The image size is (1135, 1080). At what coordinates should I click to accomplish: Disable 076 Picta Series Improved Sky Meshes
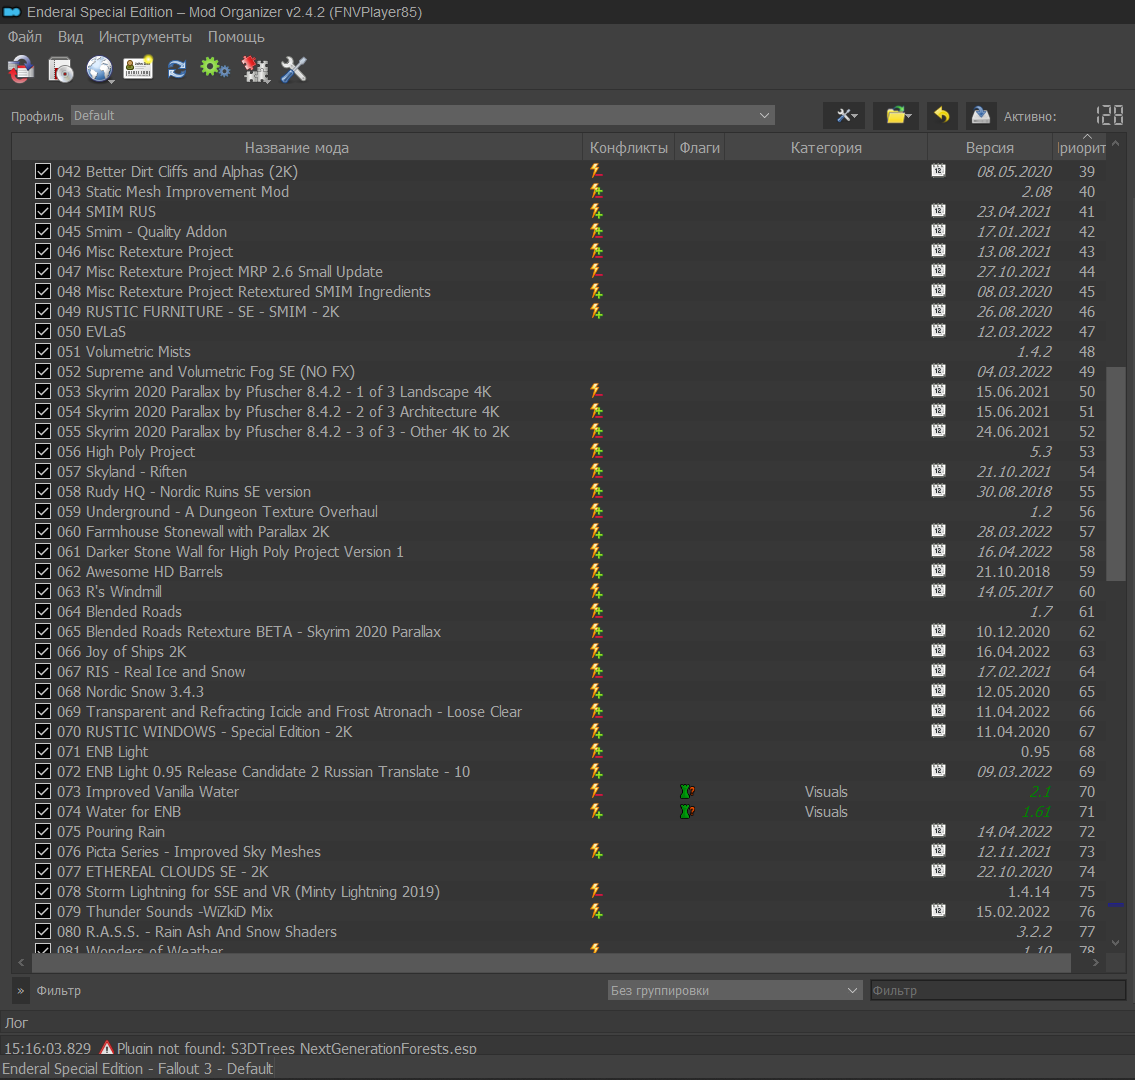tap(43, 852)
